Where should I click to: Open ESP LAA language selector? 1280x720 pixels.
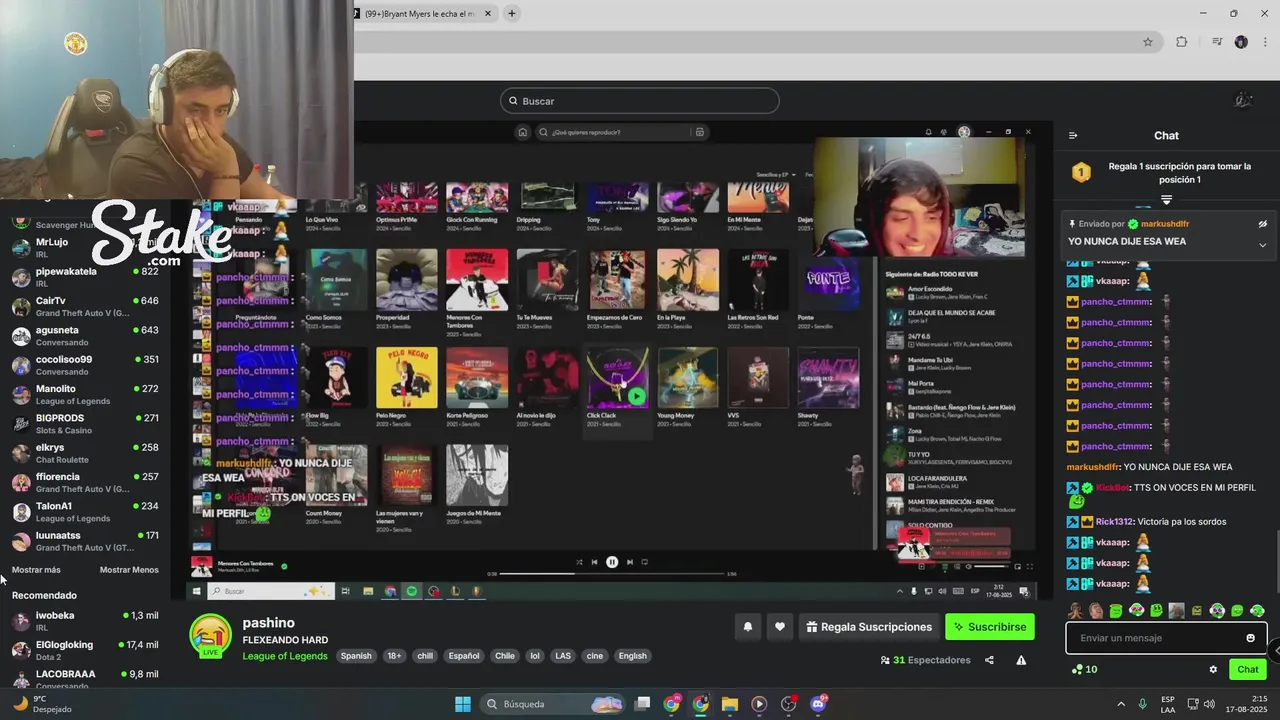[1168, 704]
